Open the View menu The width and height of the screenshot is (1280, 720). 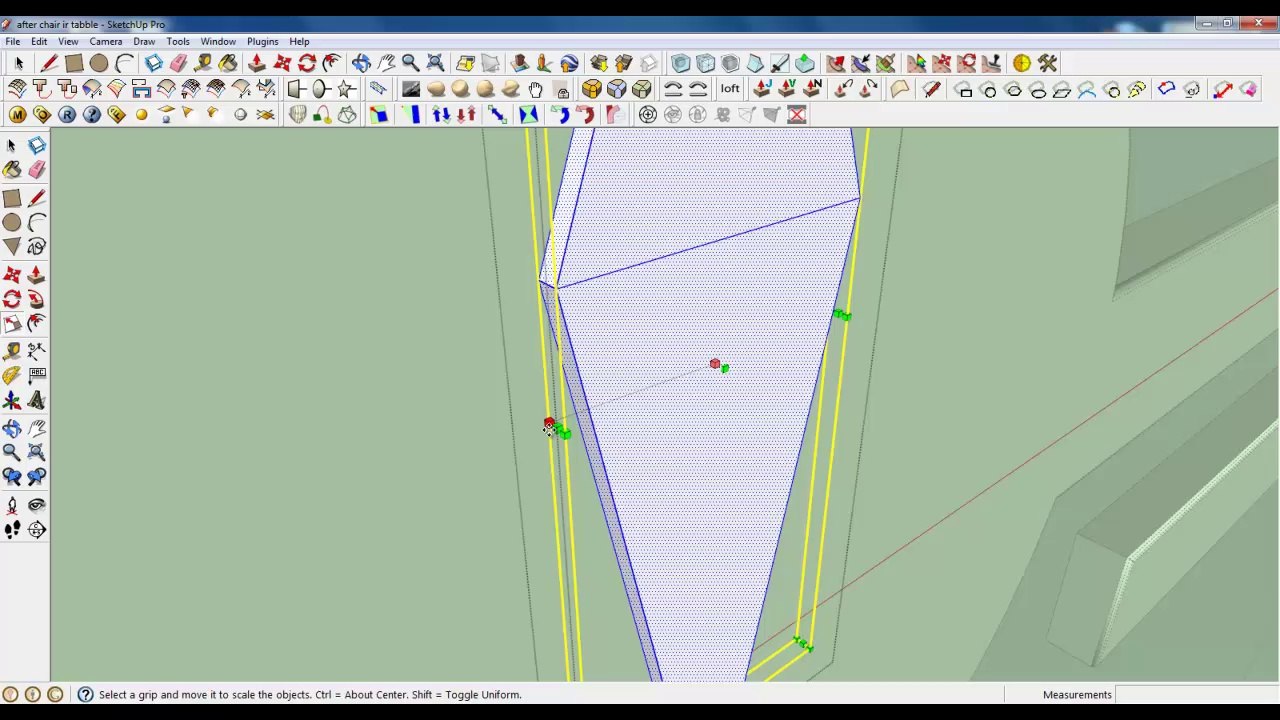pos(68,42)
